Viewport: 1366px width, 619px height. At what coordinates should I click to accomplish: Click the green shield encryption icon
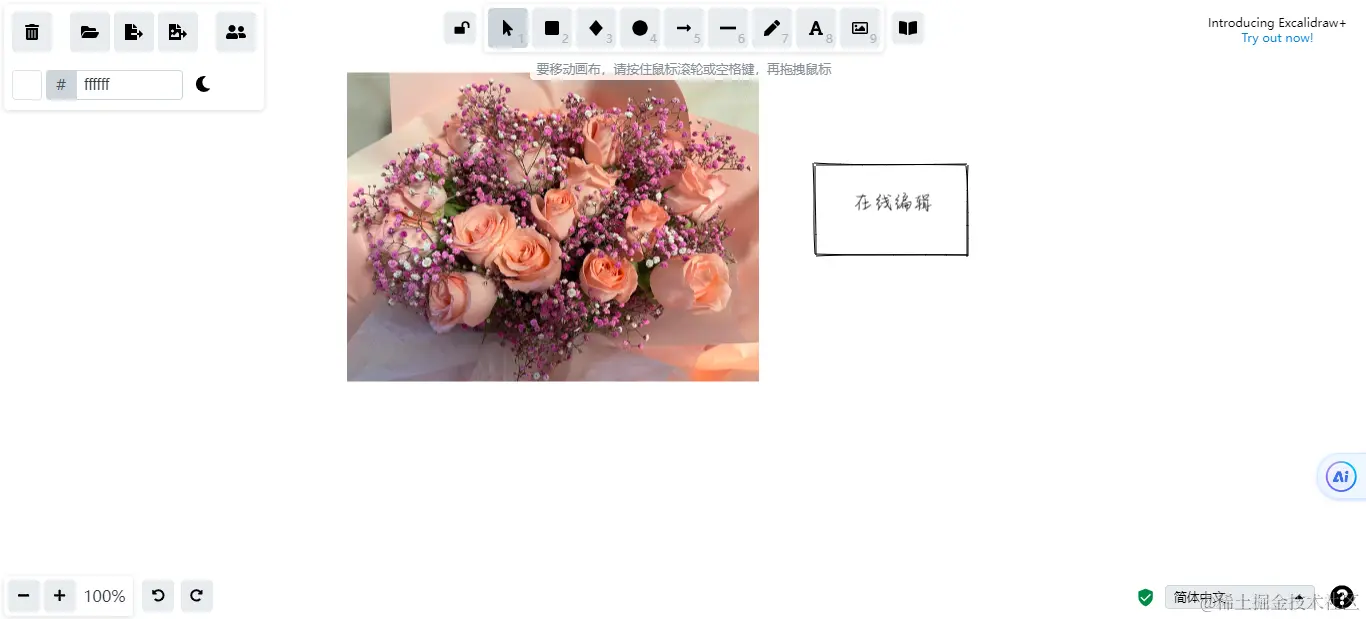1146,597
